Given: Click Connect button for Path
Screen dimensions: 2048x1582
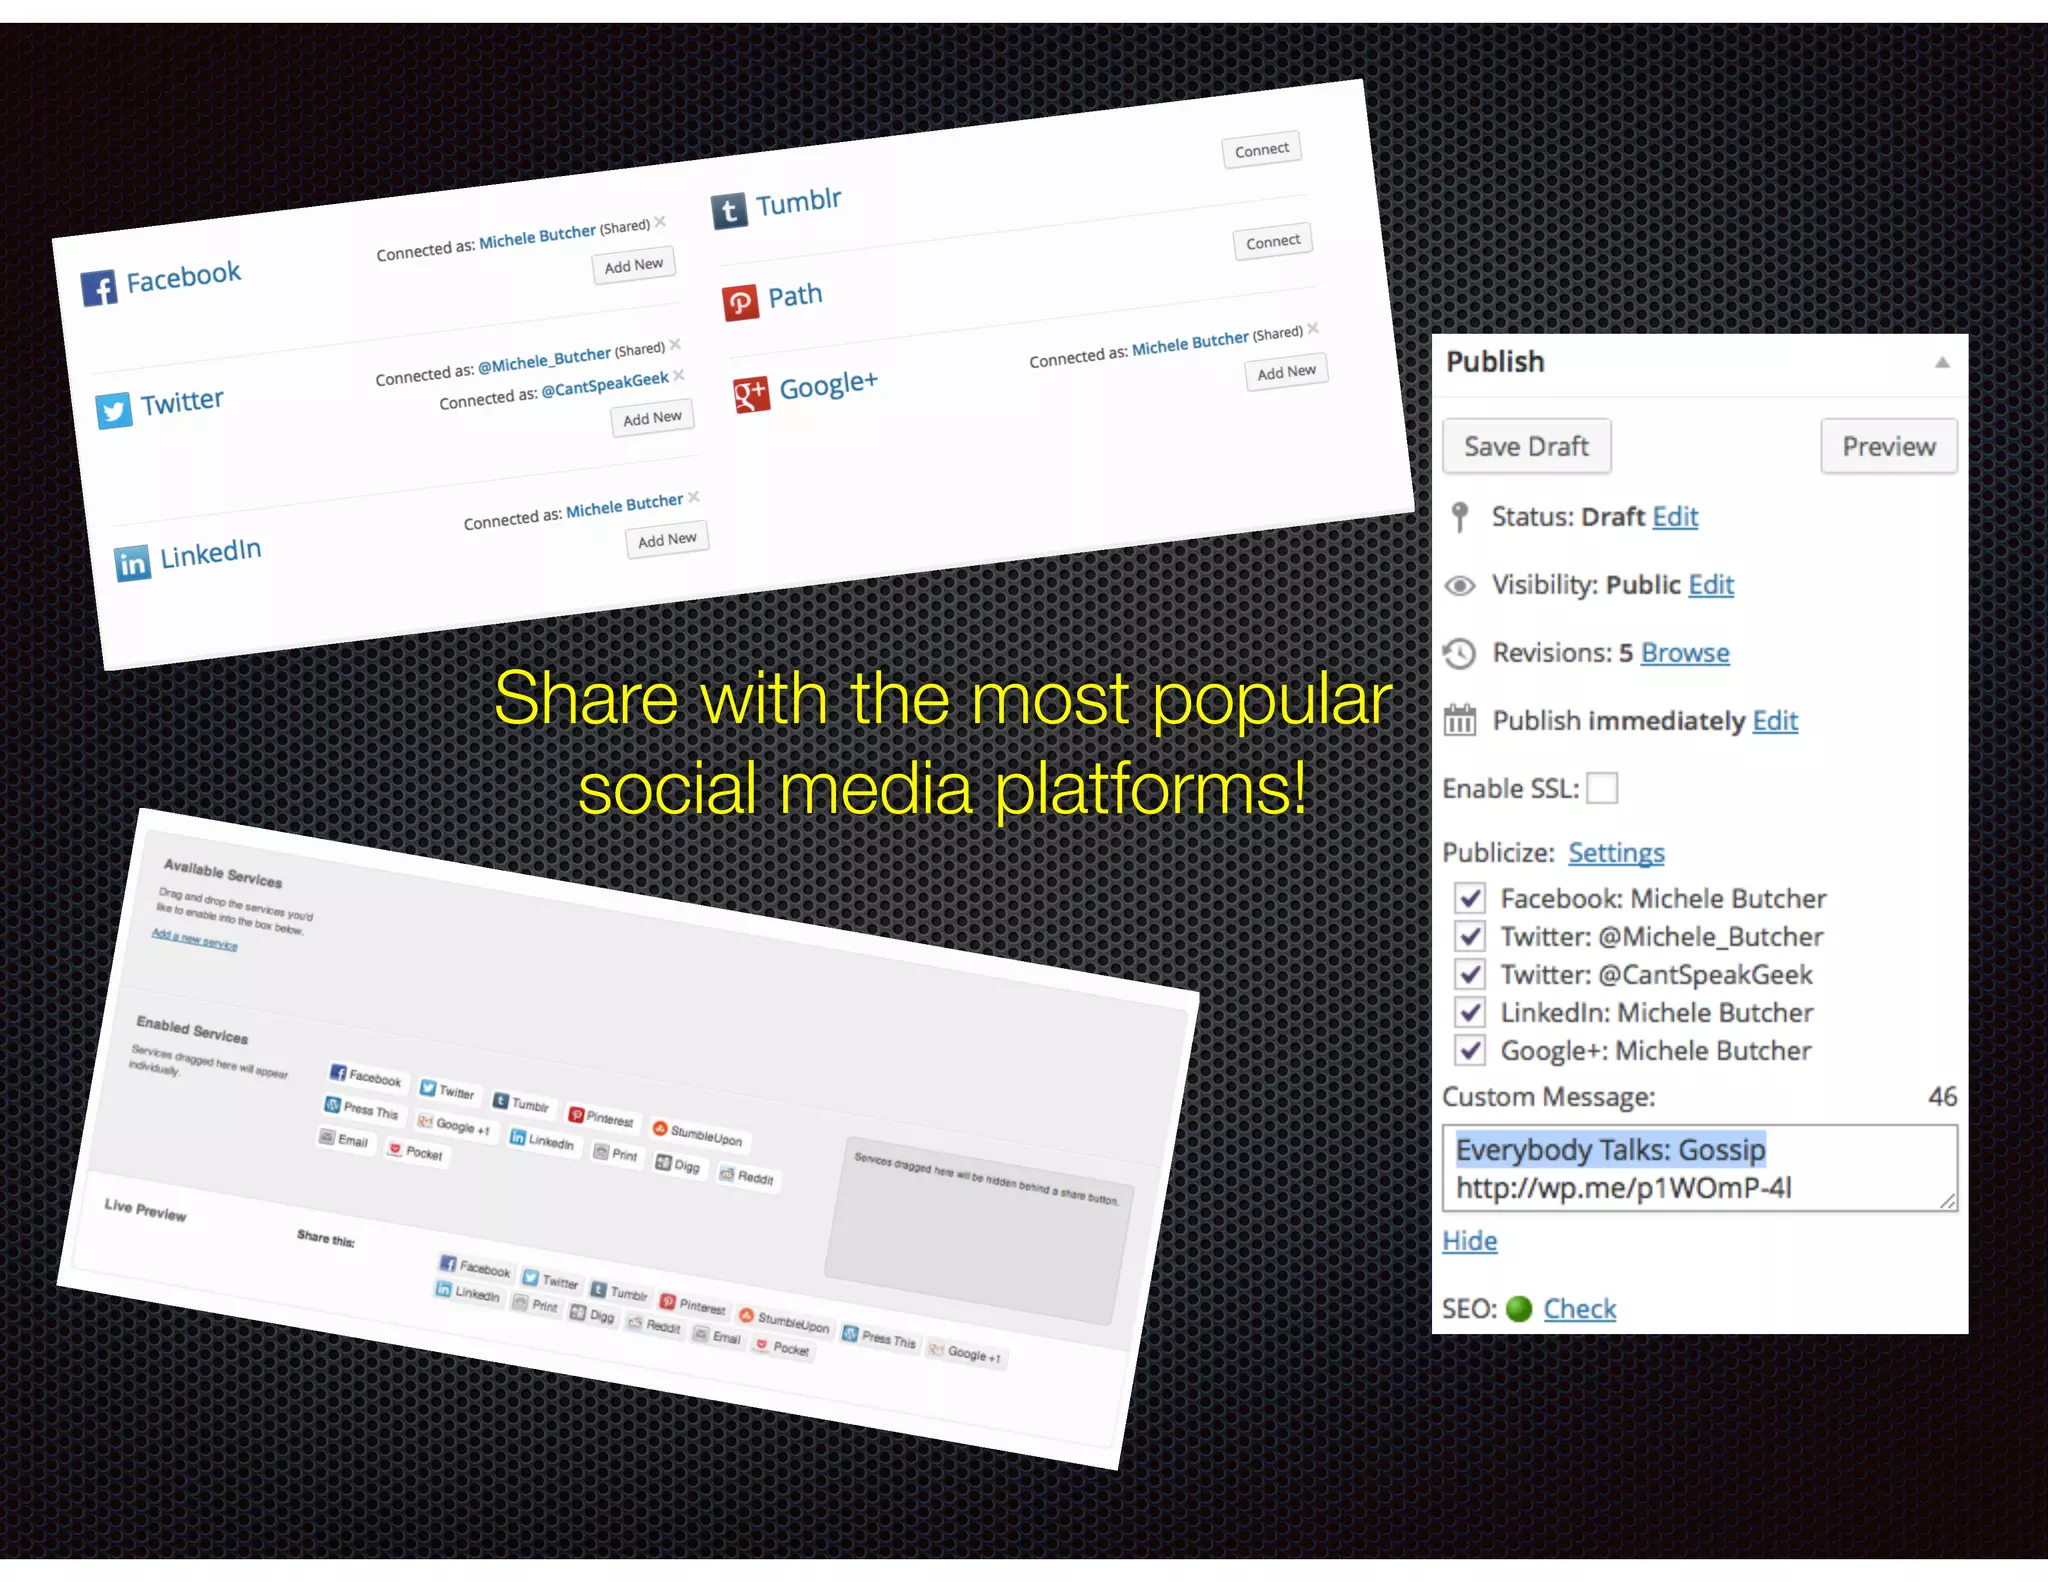Looking at the screenshot, I should (1273, 242).
